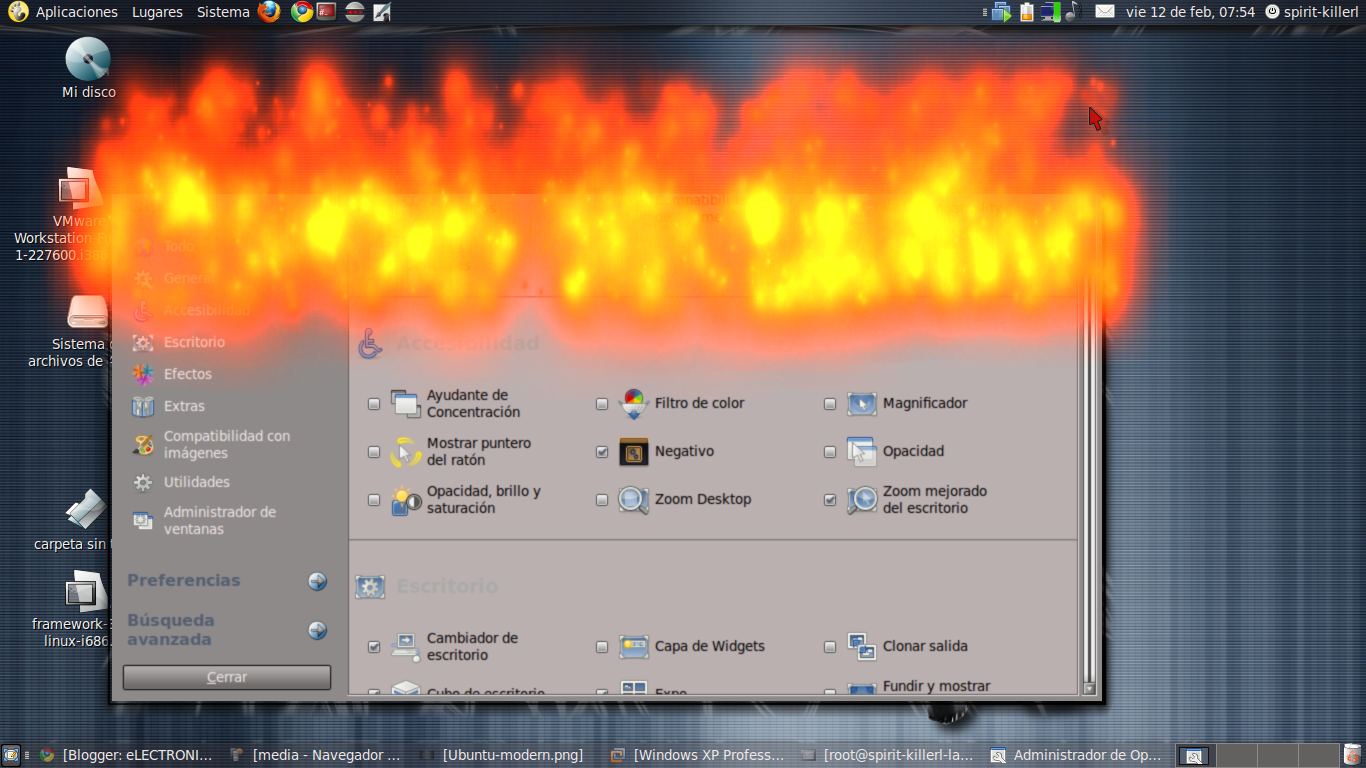This screenshot has height=768, width=1366.
Task: Open the Magnificador plugin icon
Action: pyautogui.click(x=862, y=403)
